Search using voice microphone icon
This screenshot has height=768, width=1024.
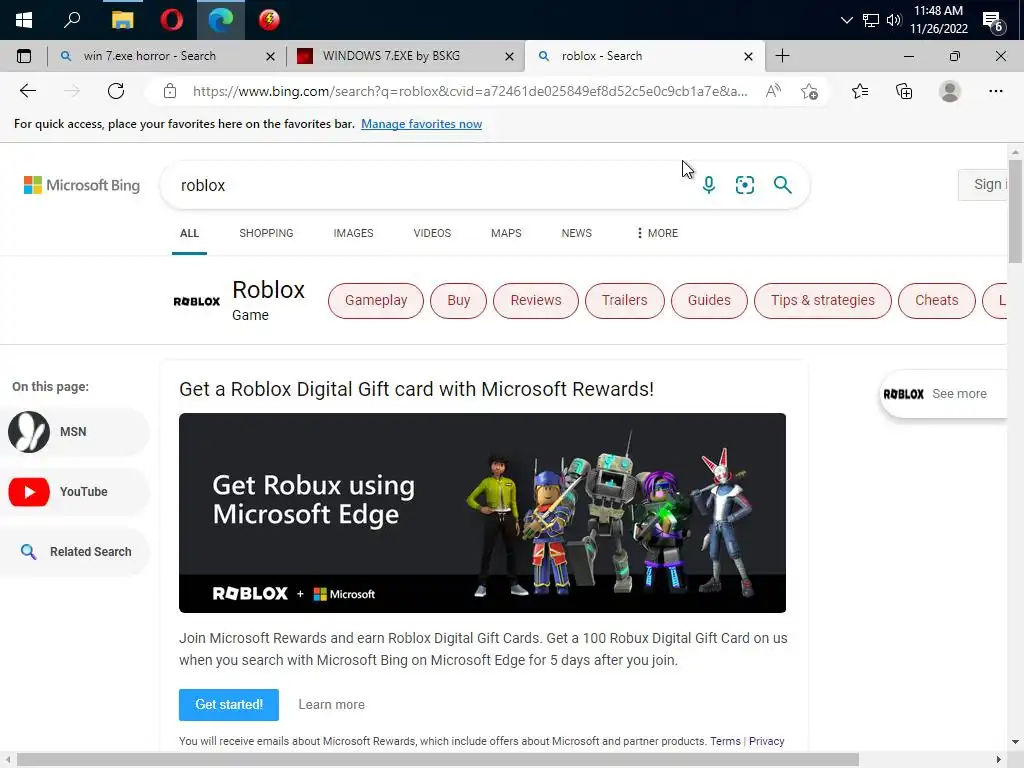pyautogui.click(x=709, y=185)
